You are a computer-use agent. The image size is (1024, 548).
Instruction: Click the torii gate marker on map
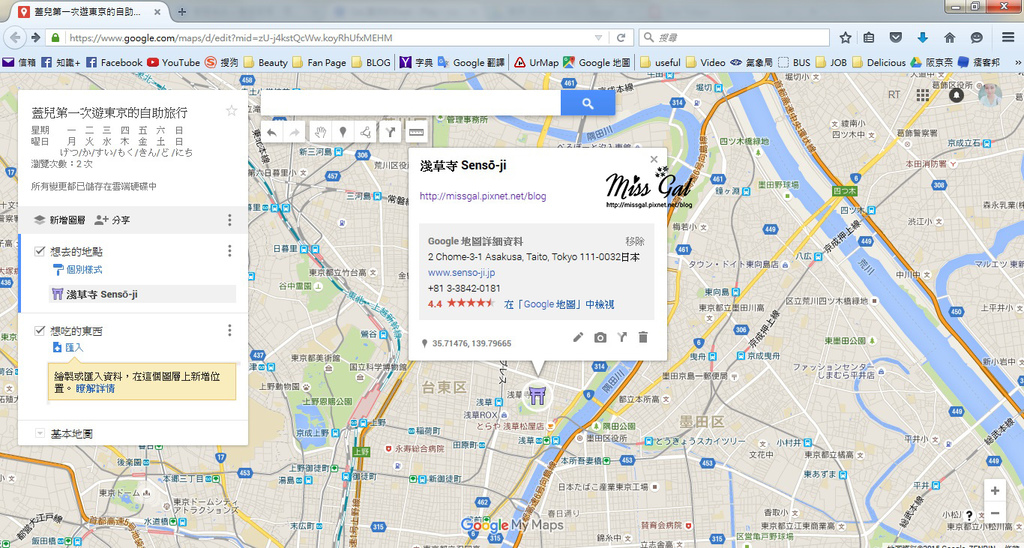tap(538, 395)
